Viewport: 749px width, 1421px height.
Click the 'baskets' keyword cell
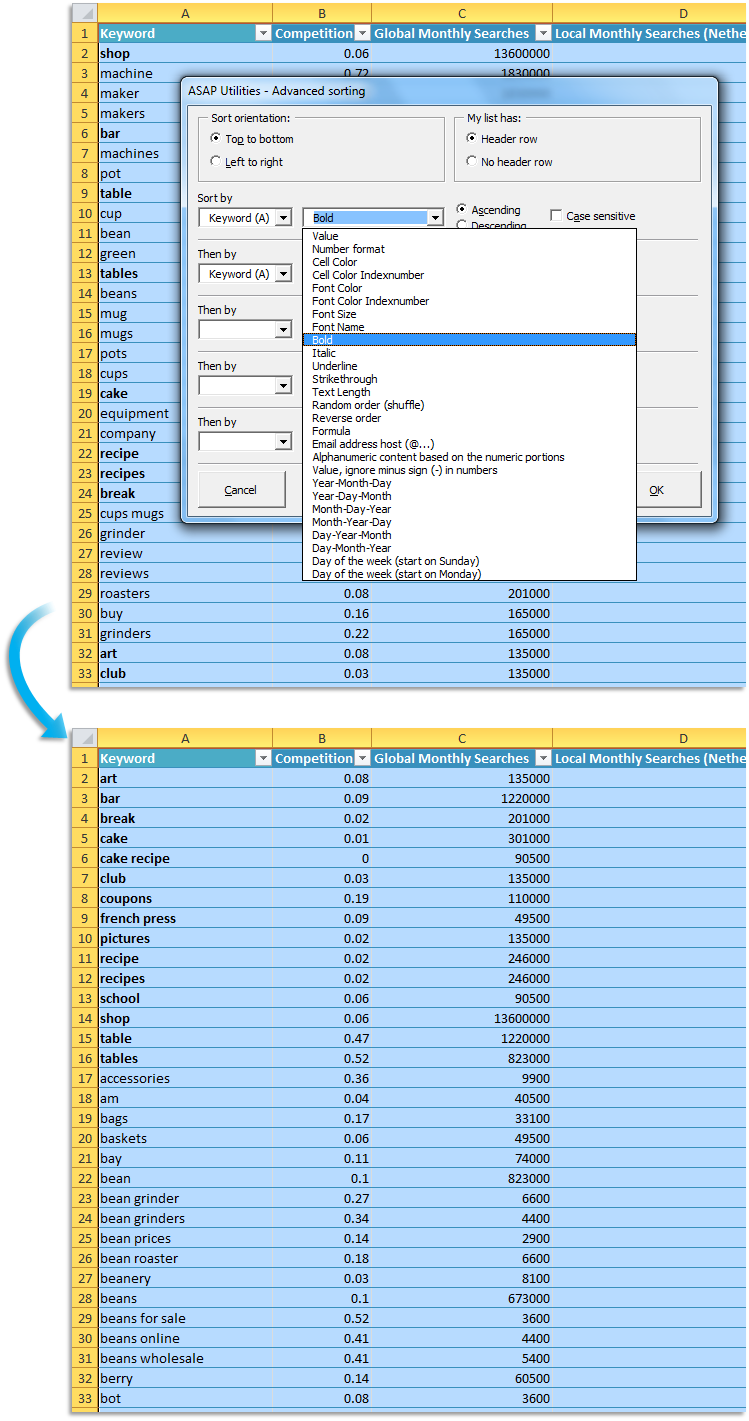185,1138
